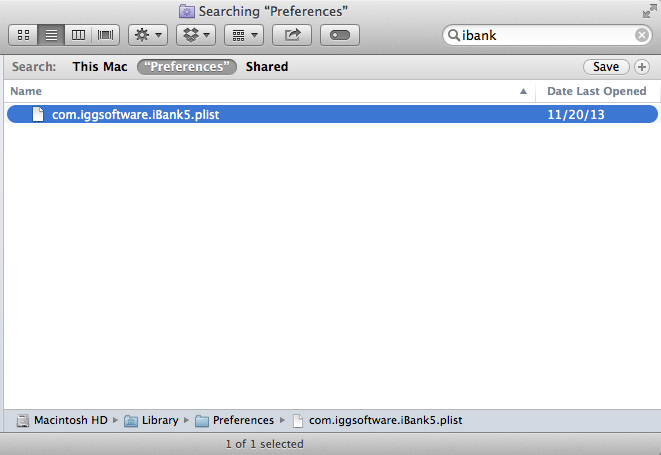The width and height of the screenshot is (661, 455).
Task: Open the Dropbox toolbar menu
Action: point(196,35)
